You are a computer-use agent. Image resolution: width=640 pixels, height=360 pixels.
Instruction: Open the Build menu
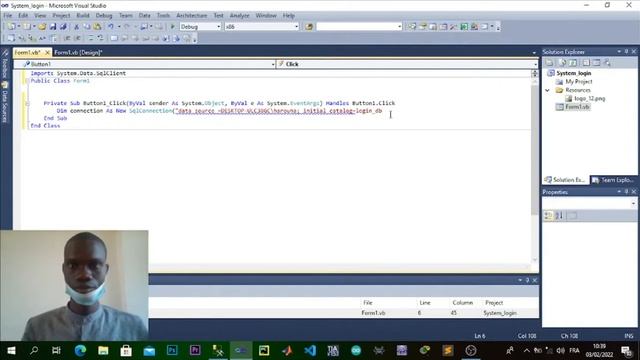82,16
